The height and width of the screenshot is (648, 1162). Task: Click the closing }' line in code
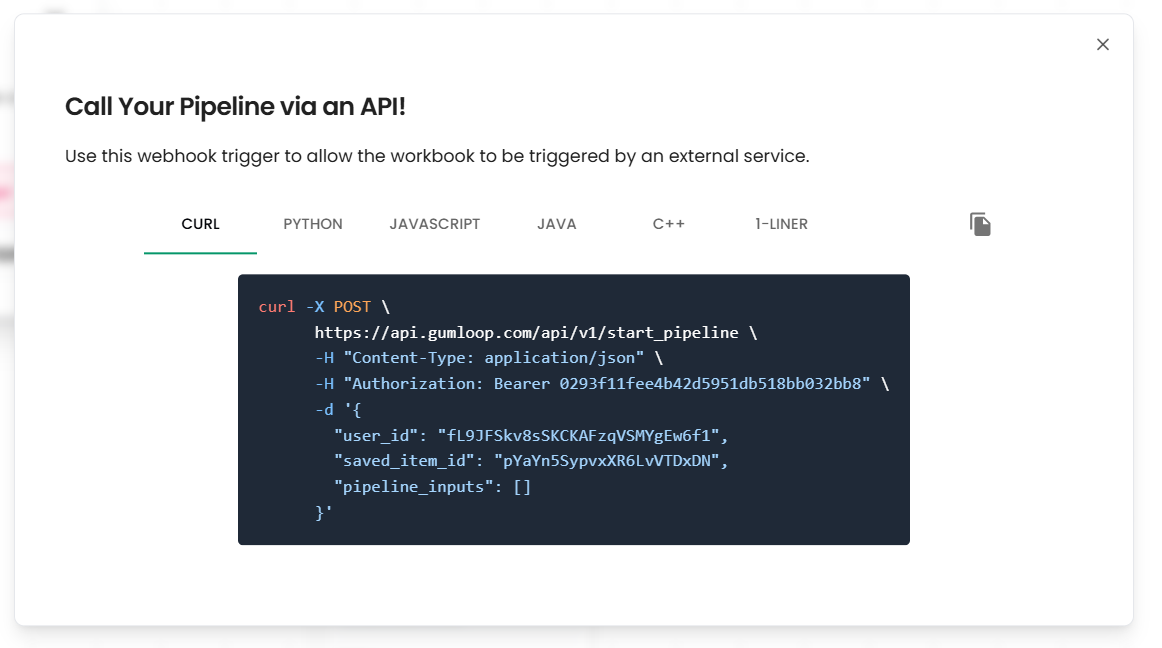point(323,512)
